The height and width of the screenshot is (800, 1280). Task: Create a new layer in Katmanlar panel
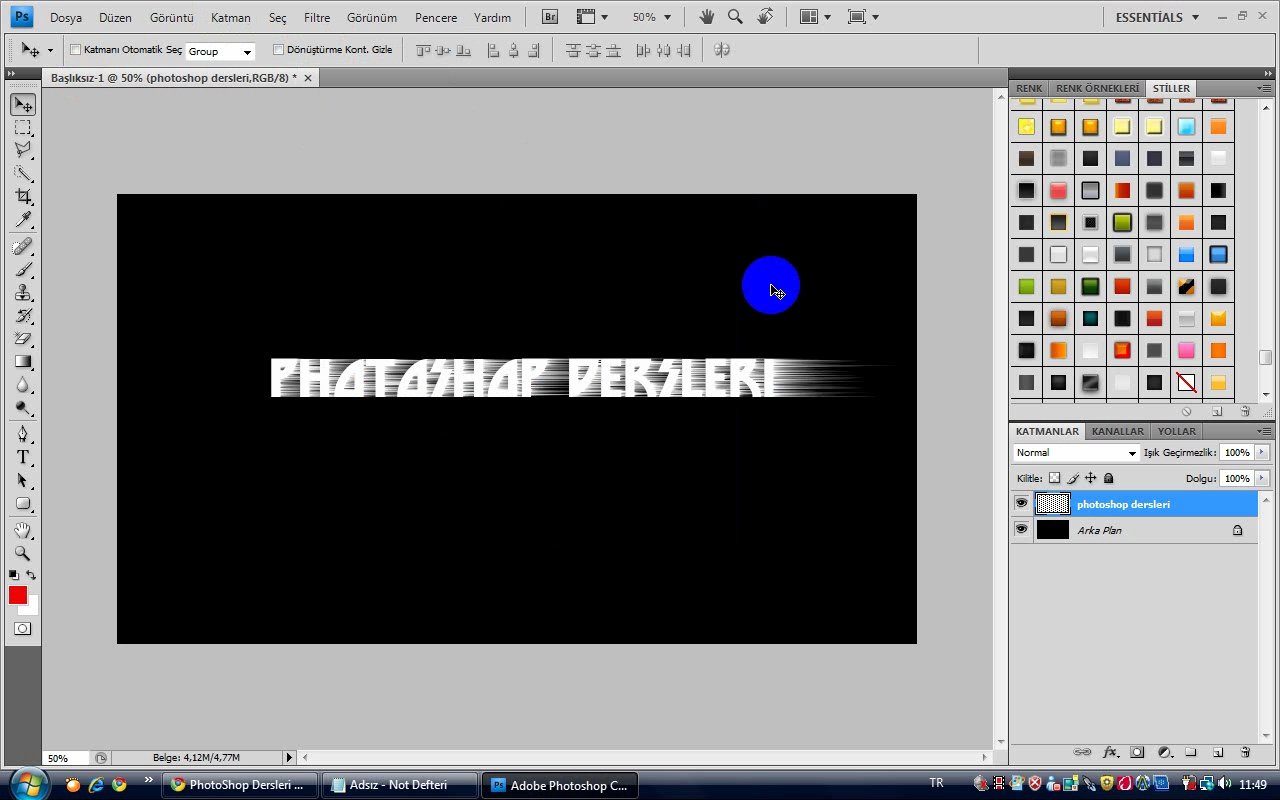[x=1218, y=752]
